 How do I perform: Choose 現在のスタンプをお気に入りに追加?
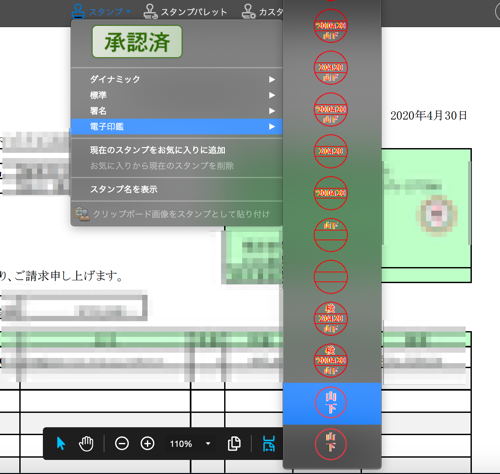click(x=157, y=150)
